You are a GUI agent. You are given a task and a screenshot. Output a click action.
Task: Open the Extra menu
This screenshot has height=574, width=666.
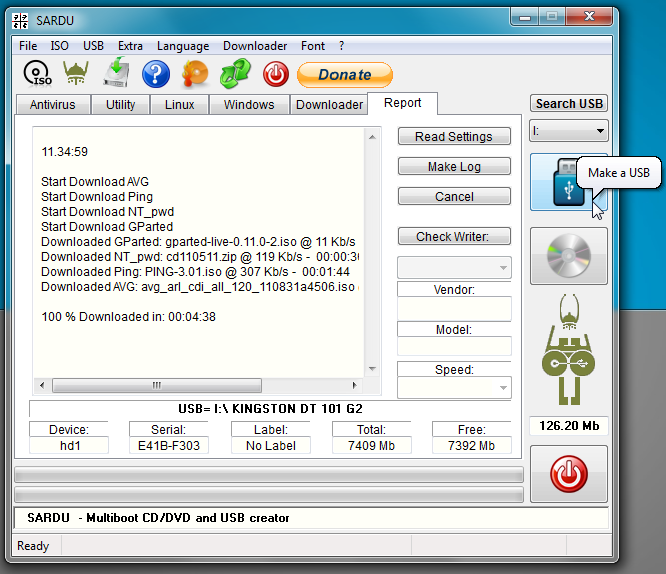click(x=130, y=46)
